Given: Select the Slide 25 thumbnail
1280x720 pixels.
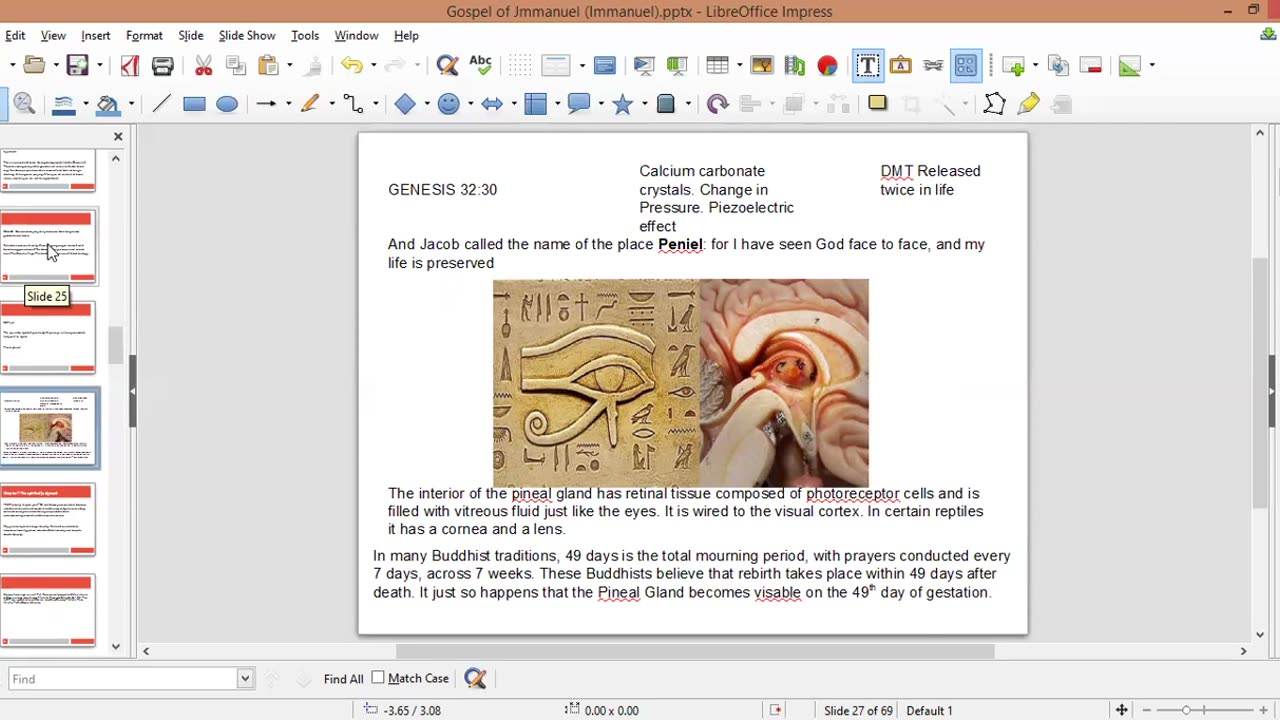Looking at the screenshot, I should 47,246.
